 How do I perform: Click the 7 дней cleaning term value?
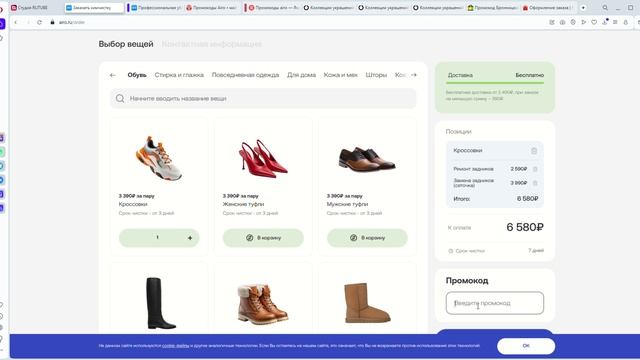(x=536, y=251)
